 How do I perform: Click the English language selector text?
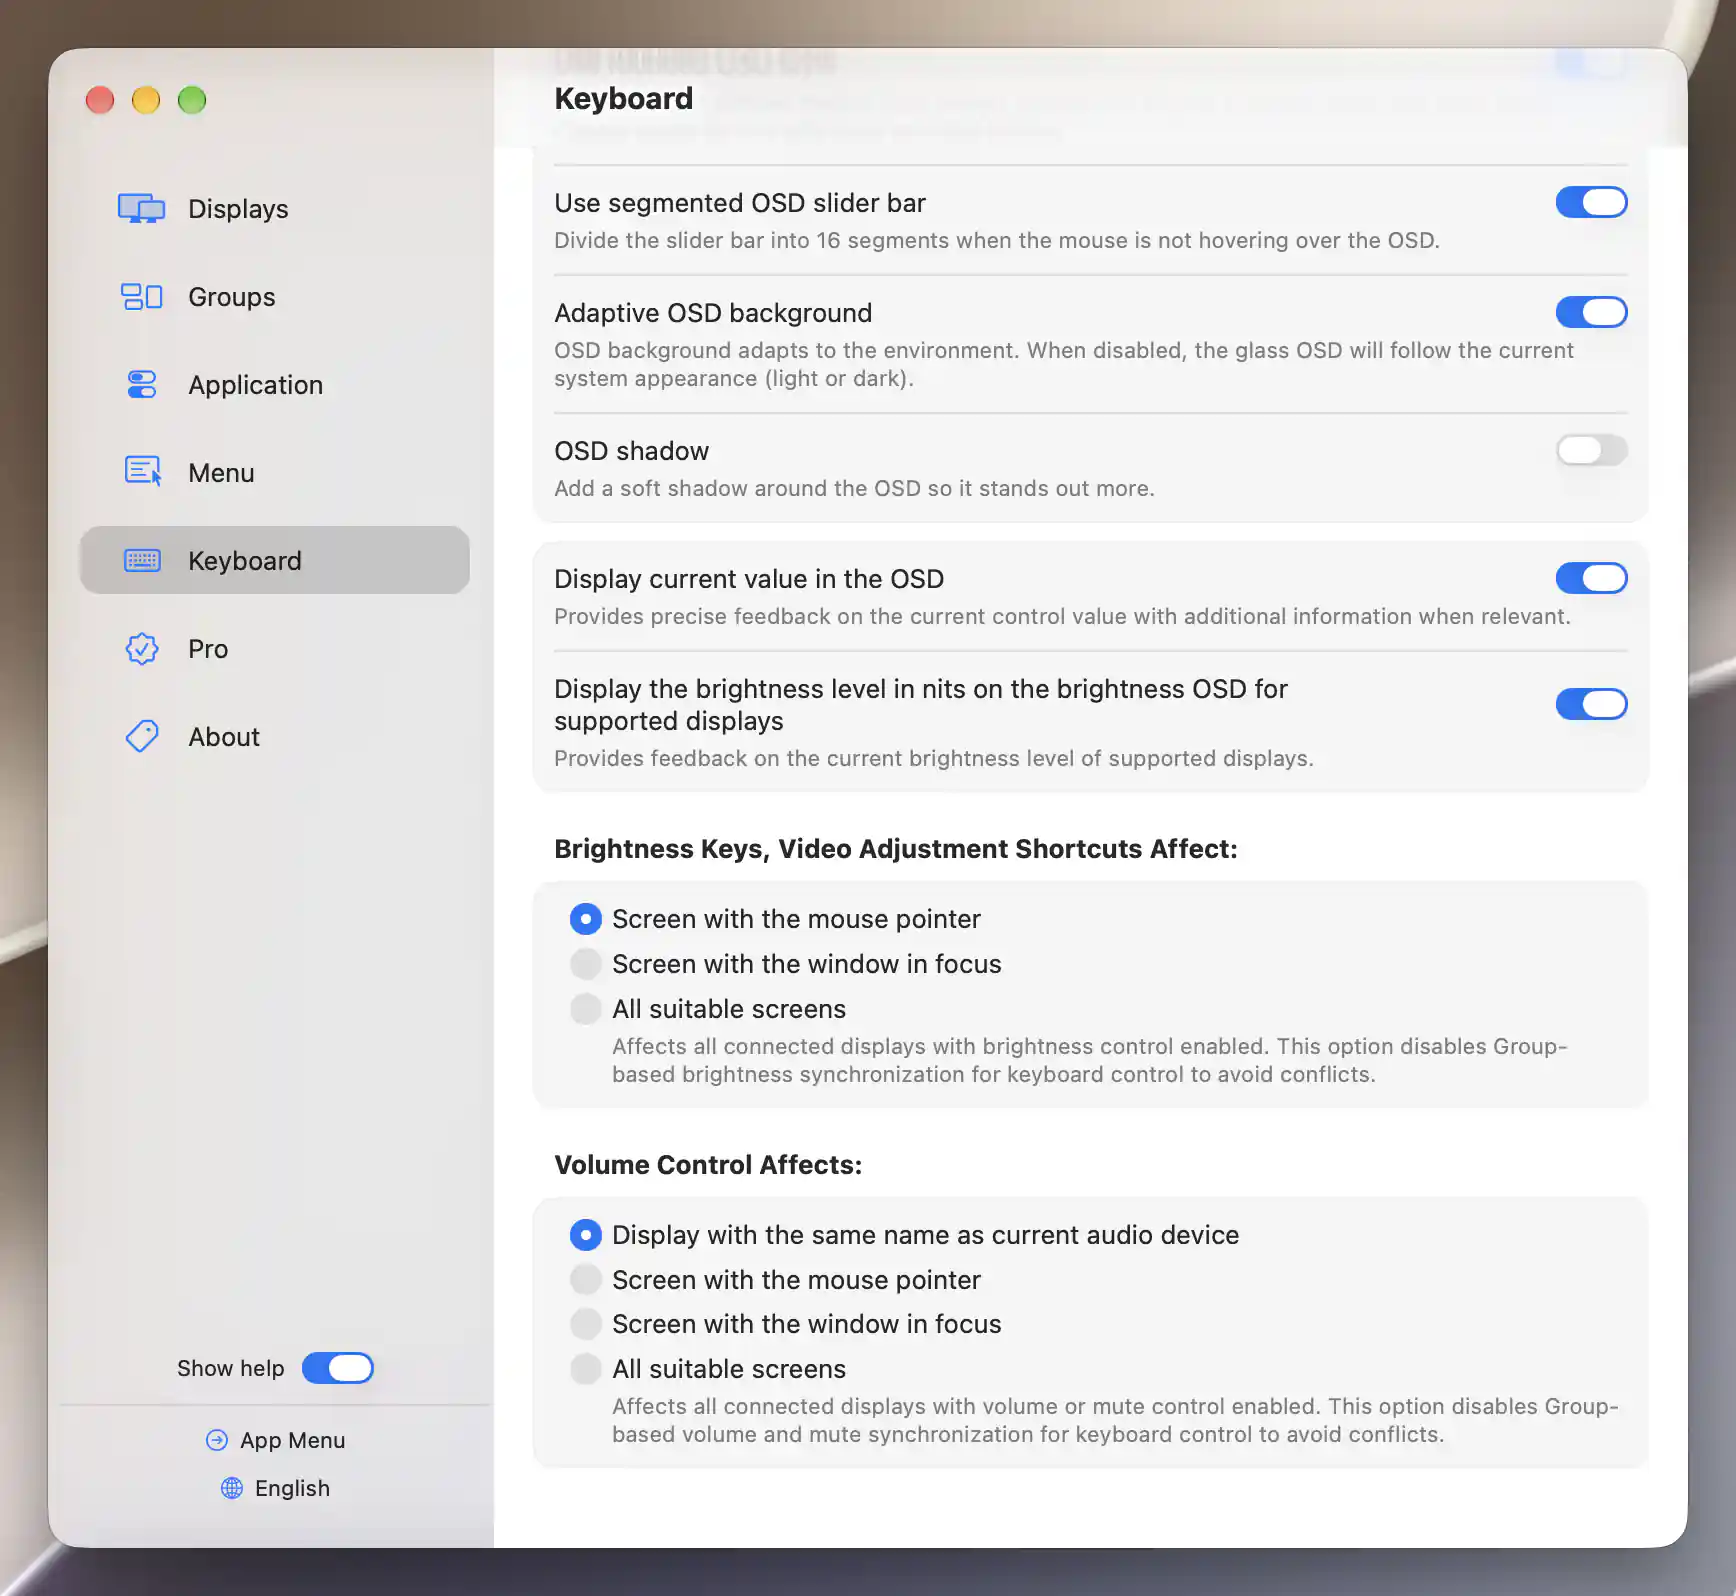[x=292, y=1488]
